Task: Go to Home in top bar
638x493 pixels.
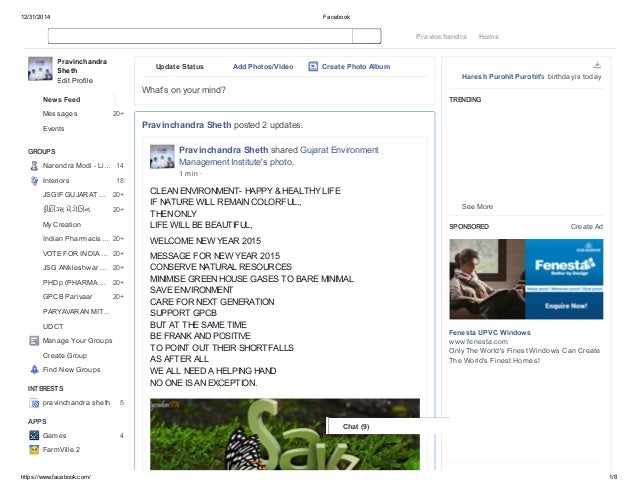Action: 488,37
